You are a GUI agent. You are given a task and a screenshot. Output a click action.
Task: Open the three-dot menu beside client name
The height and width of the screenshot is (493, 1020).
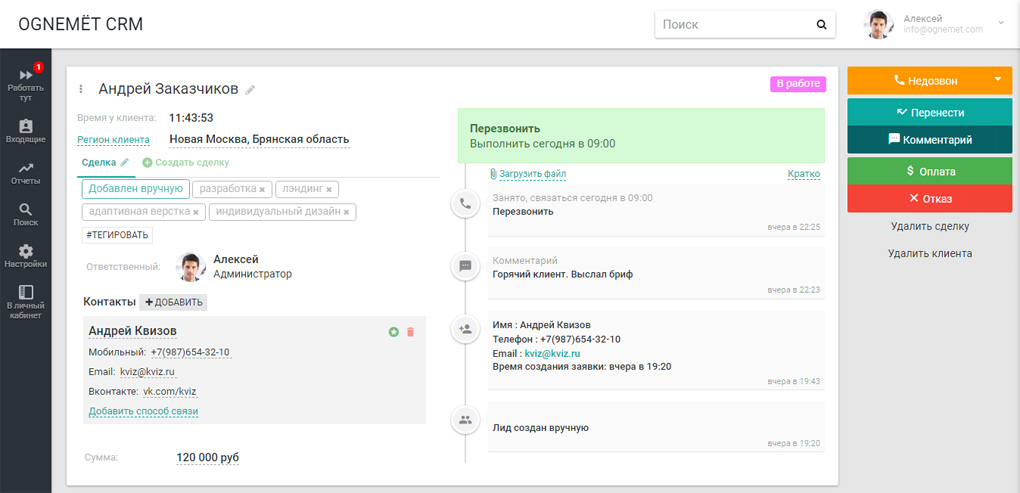[x=81, y=89]
